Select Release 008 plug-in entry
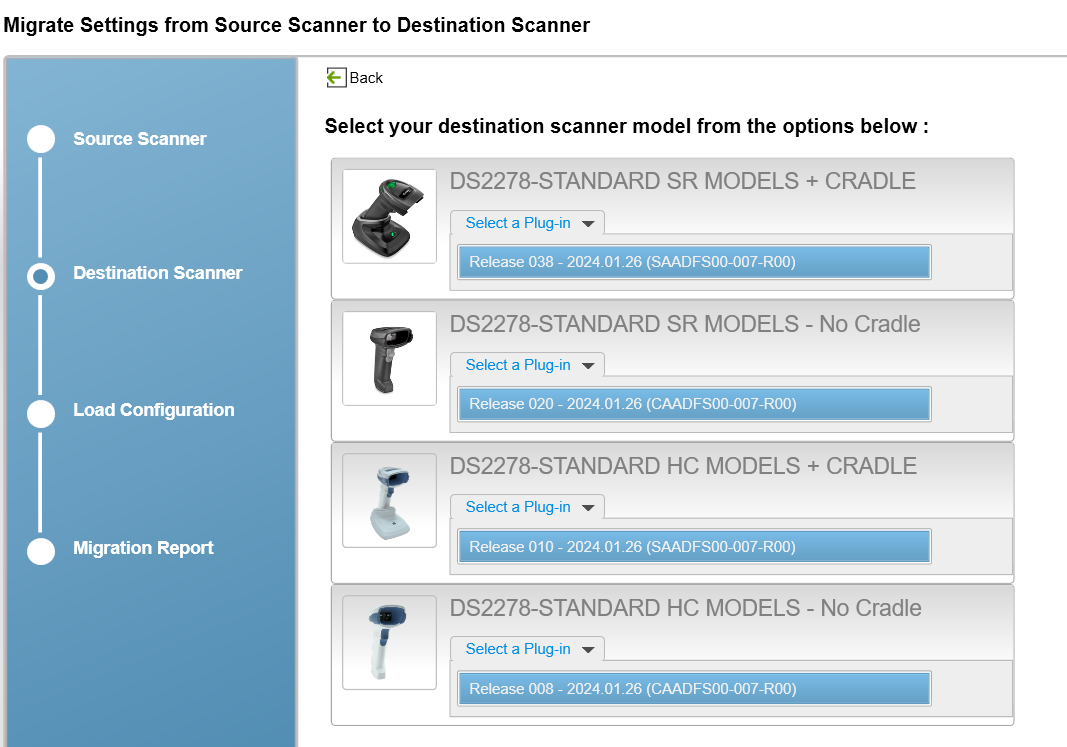This screenshot has height=747, width=1067. click(694, 687)
